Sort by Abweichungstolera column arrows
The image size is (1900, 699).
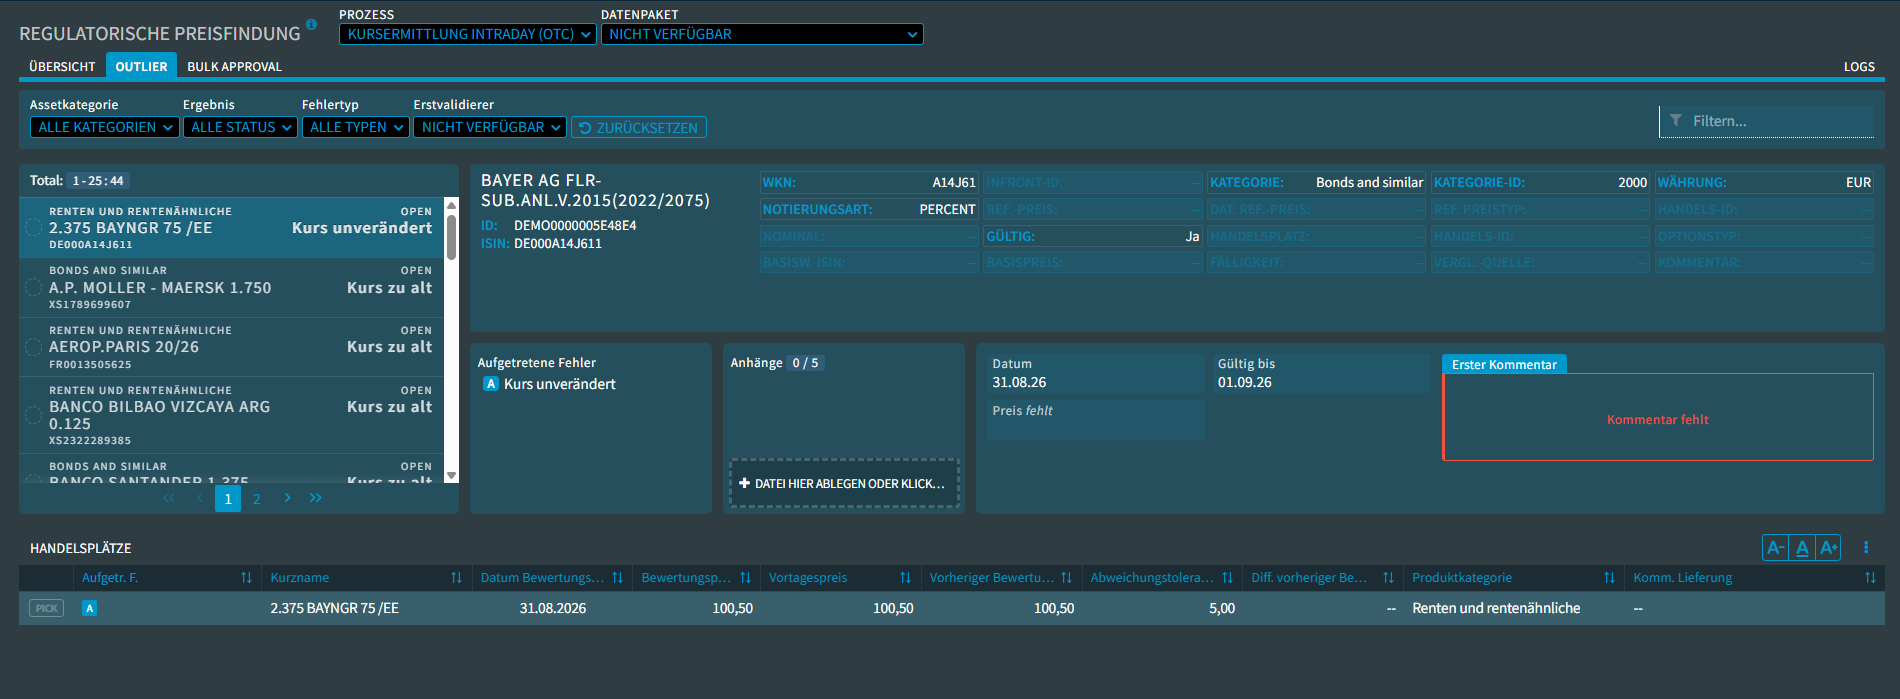coord(1227,578)
